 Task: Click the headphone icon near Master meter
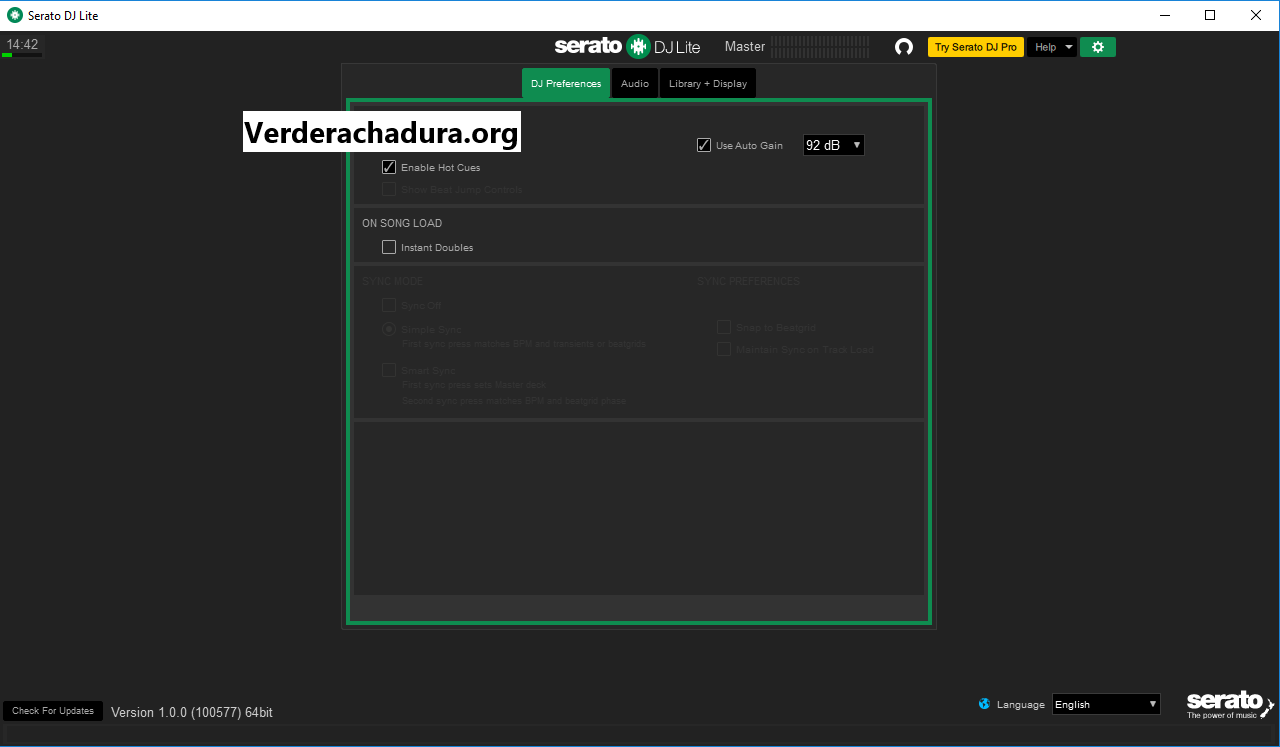click(904, 47)
